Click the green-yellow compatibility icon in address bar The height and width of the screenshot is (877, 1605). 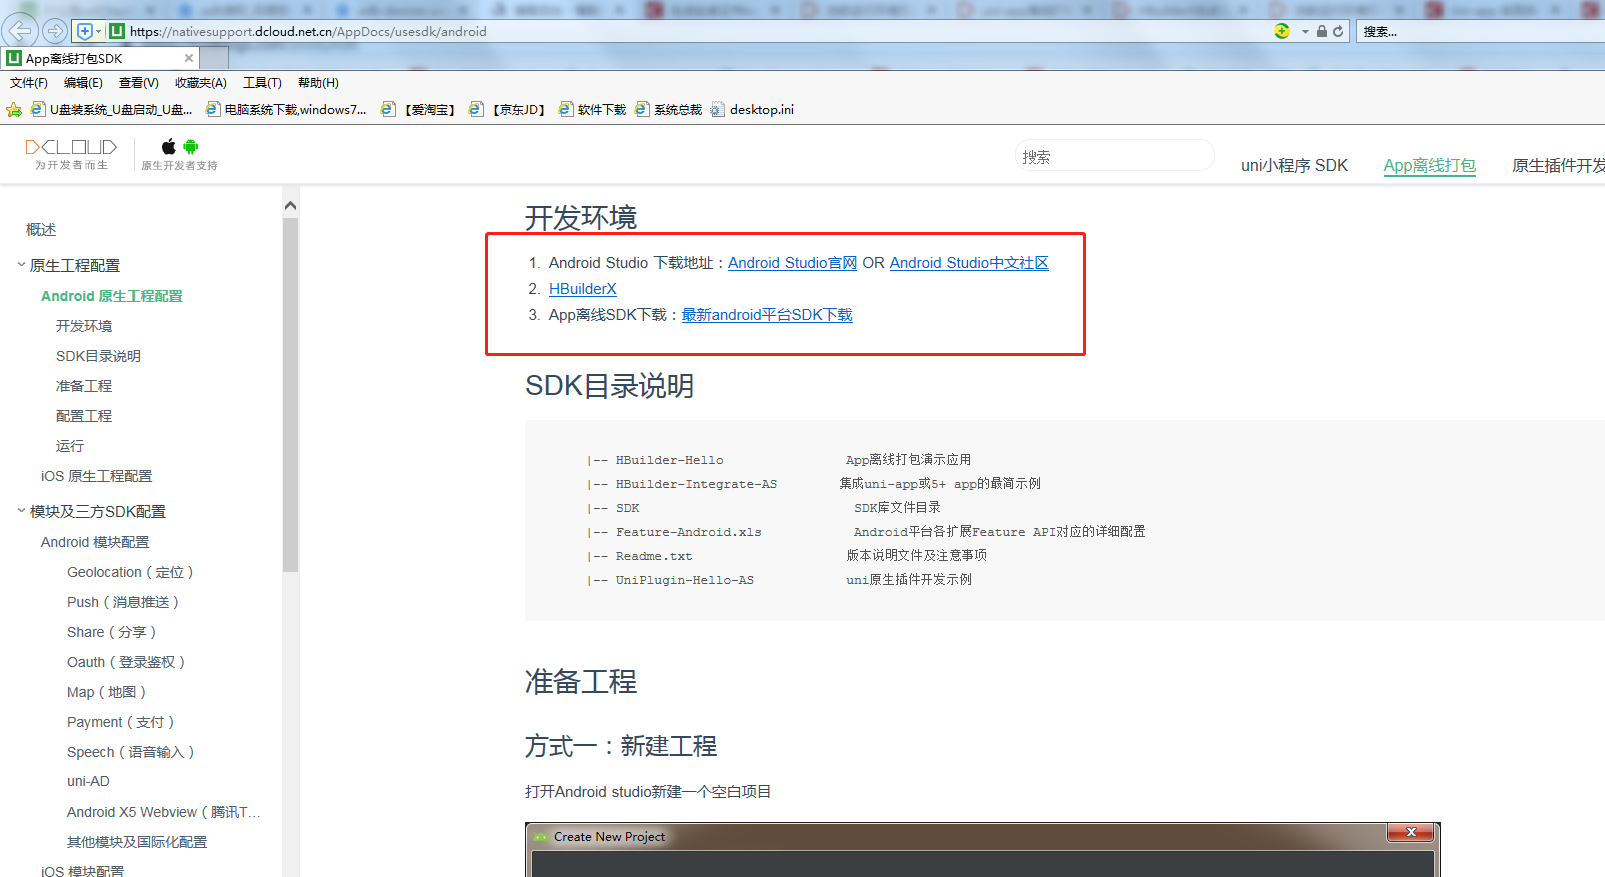(1282, 31)
